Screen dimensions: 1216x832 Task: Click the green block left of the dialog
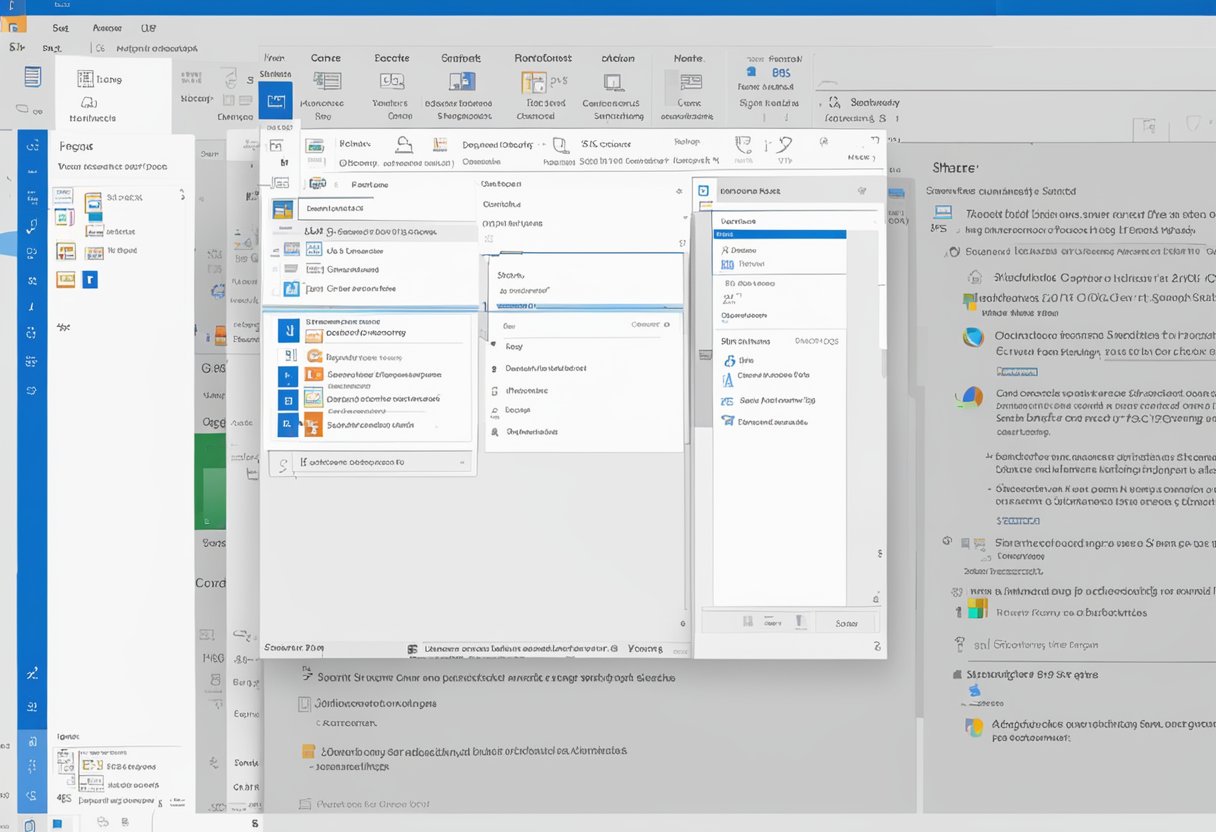tap(209, 482)
